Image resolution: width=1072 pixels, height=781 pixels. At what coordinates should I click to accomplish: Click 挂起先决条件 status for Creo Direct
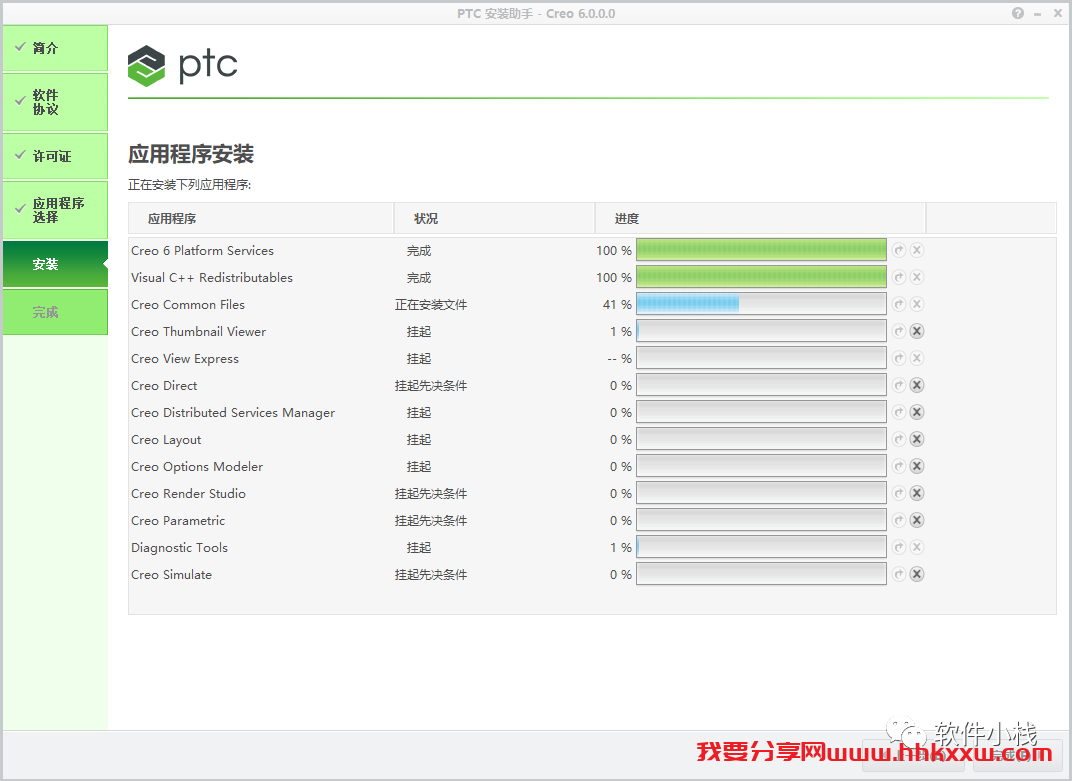pyautogui.click(x=431, y=386)
